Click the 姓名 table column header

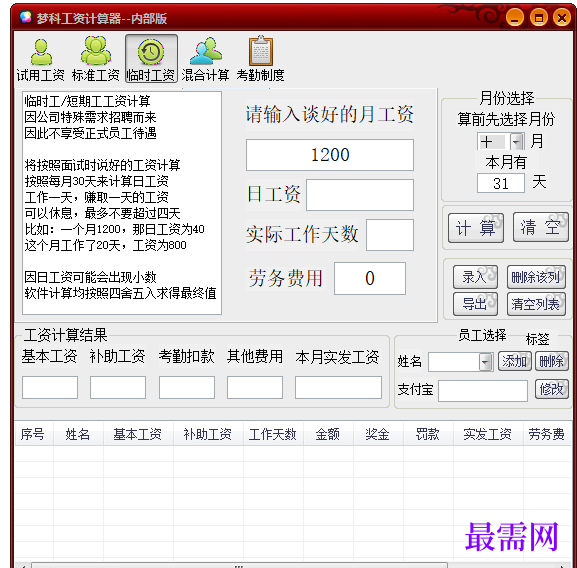tap(78, 434)
